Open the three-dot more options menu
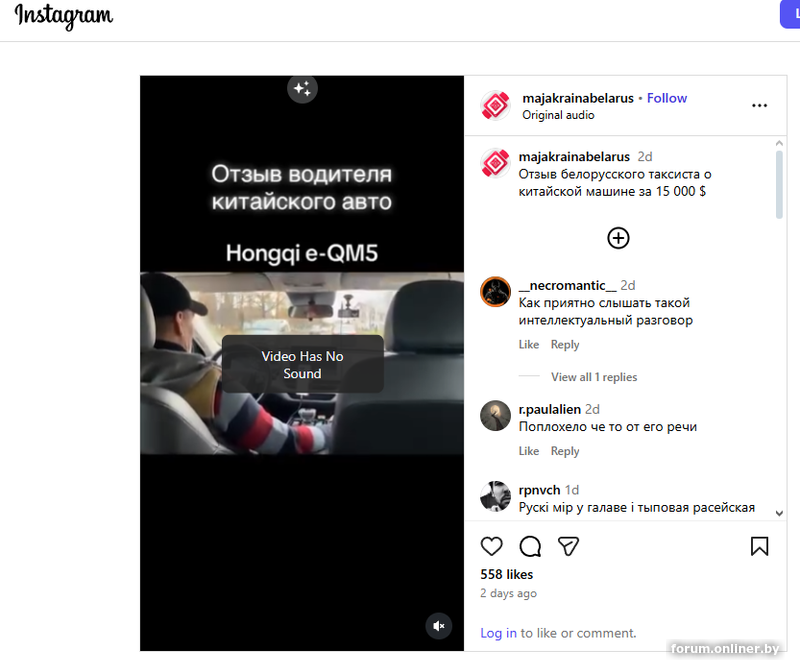This screenshot has height=670, width=800. [x=759, y=106]
